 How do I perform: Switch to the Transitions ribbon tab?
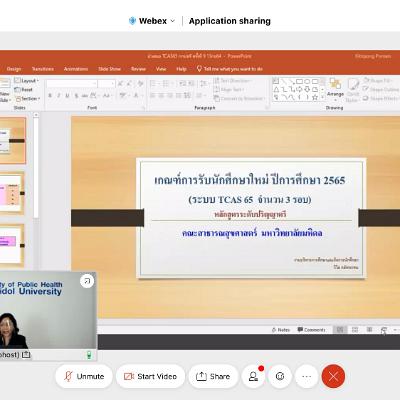point(43,69)
